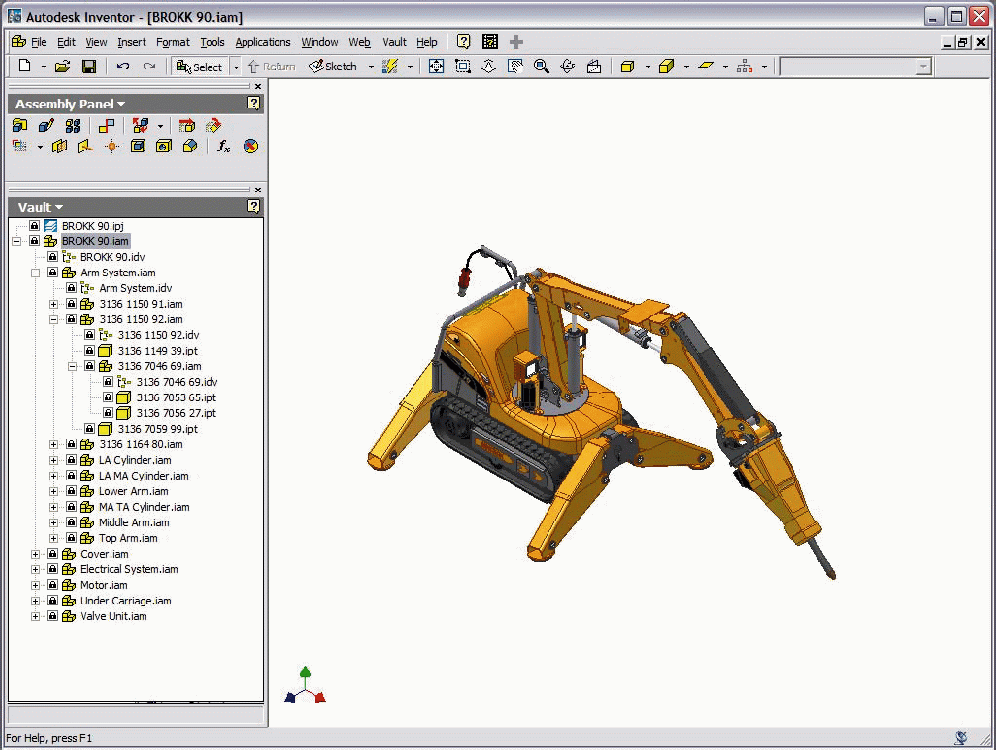This screenshot has height=750, width=996.
Task: Close the Vault browser panel with its X
Action: pos(257,190)
